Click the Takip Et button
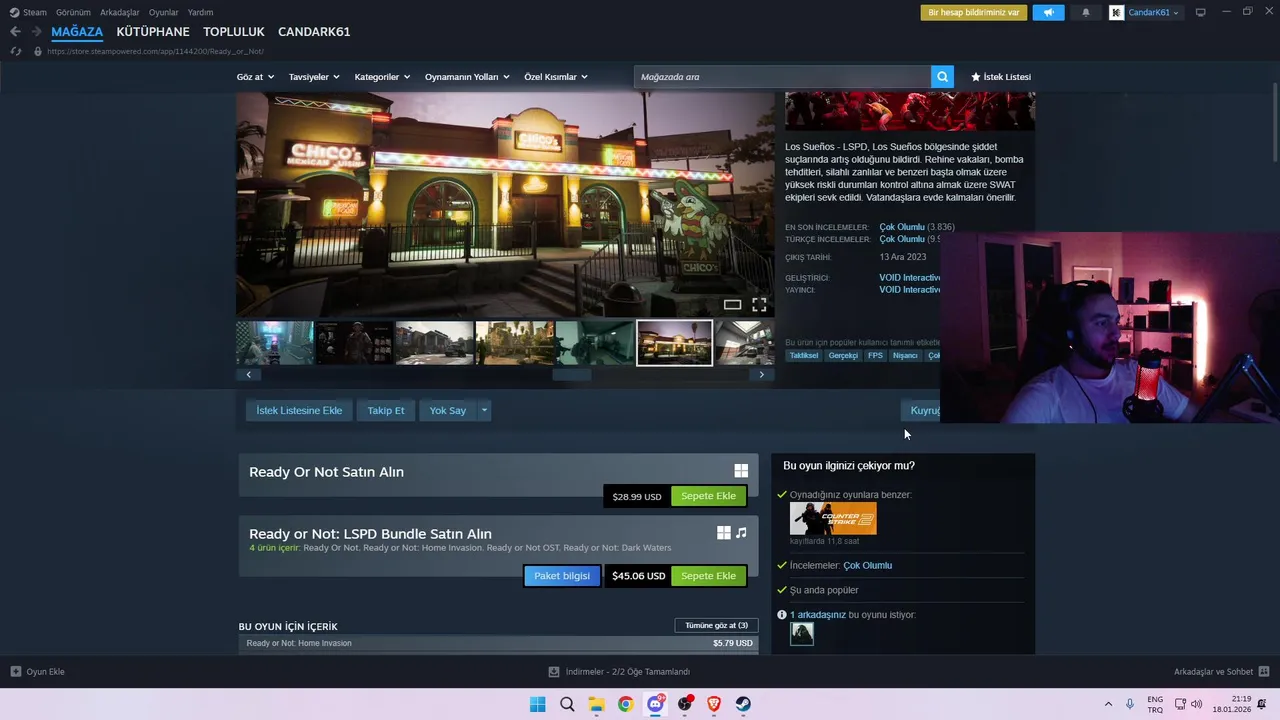 pyautogui.click(x=386, y=410)
